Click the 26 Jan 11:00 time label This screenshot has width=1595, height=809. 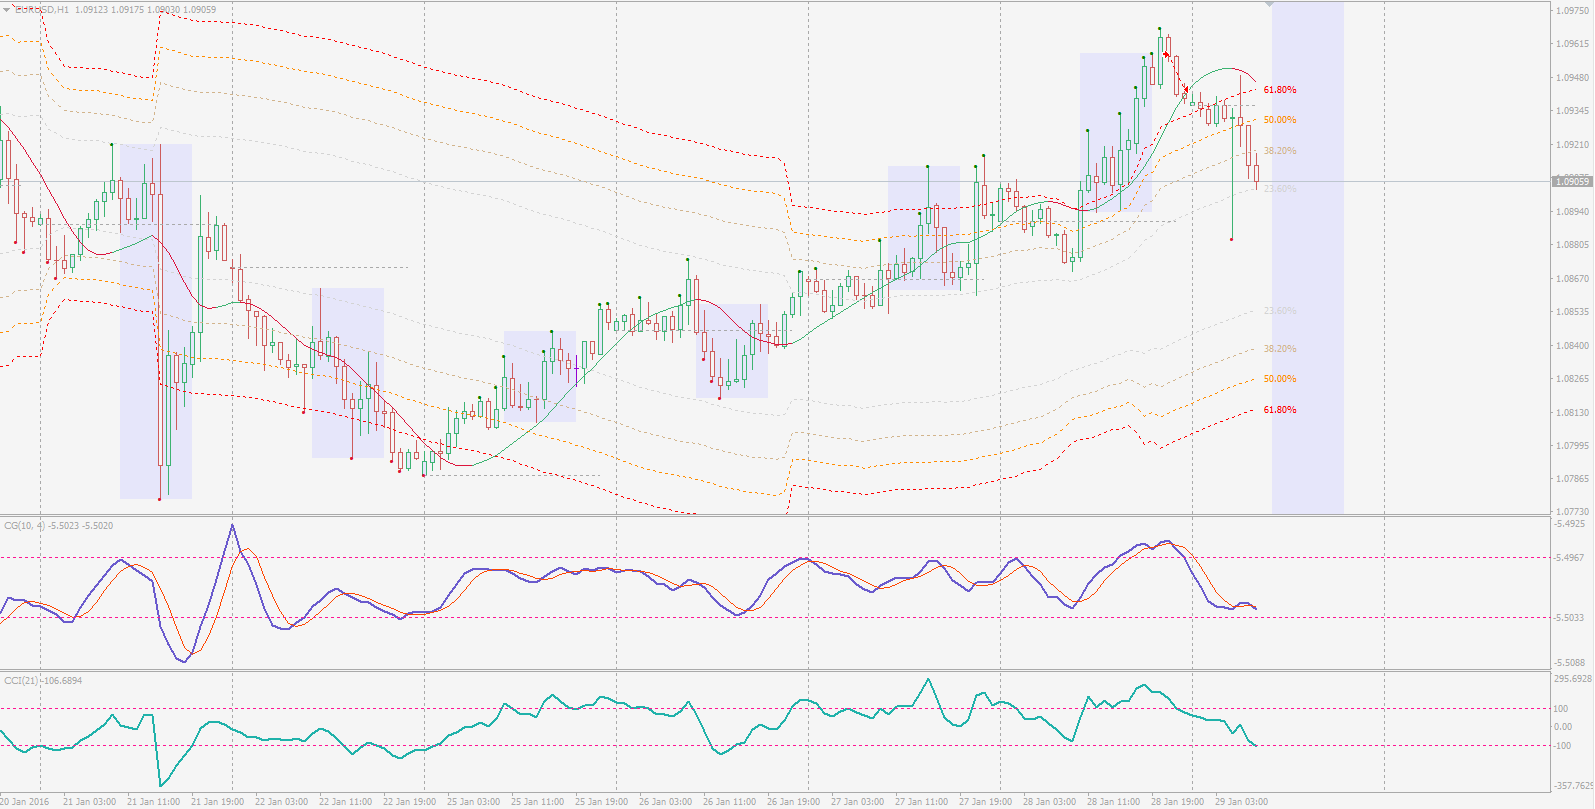[729, 802]
